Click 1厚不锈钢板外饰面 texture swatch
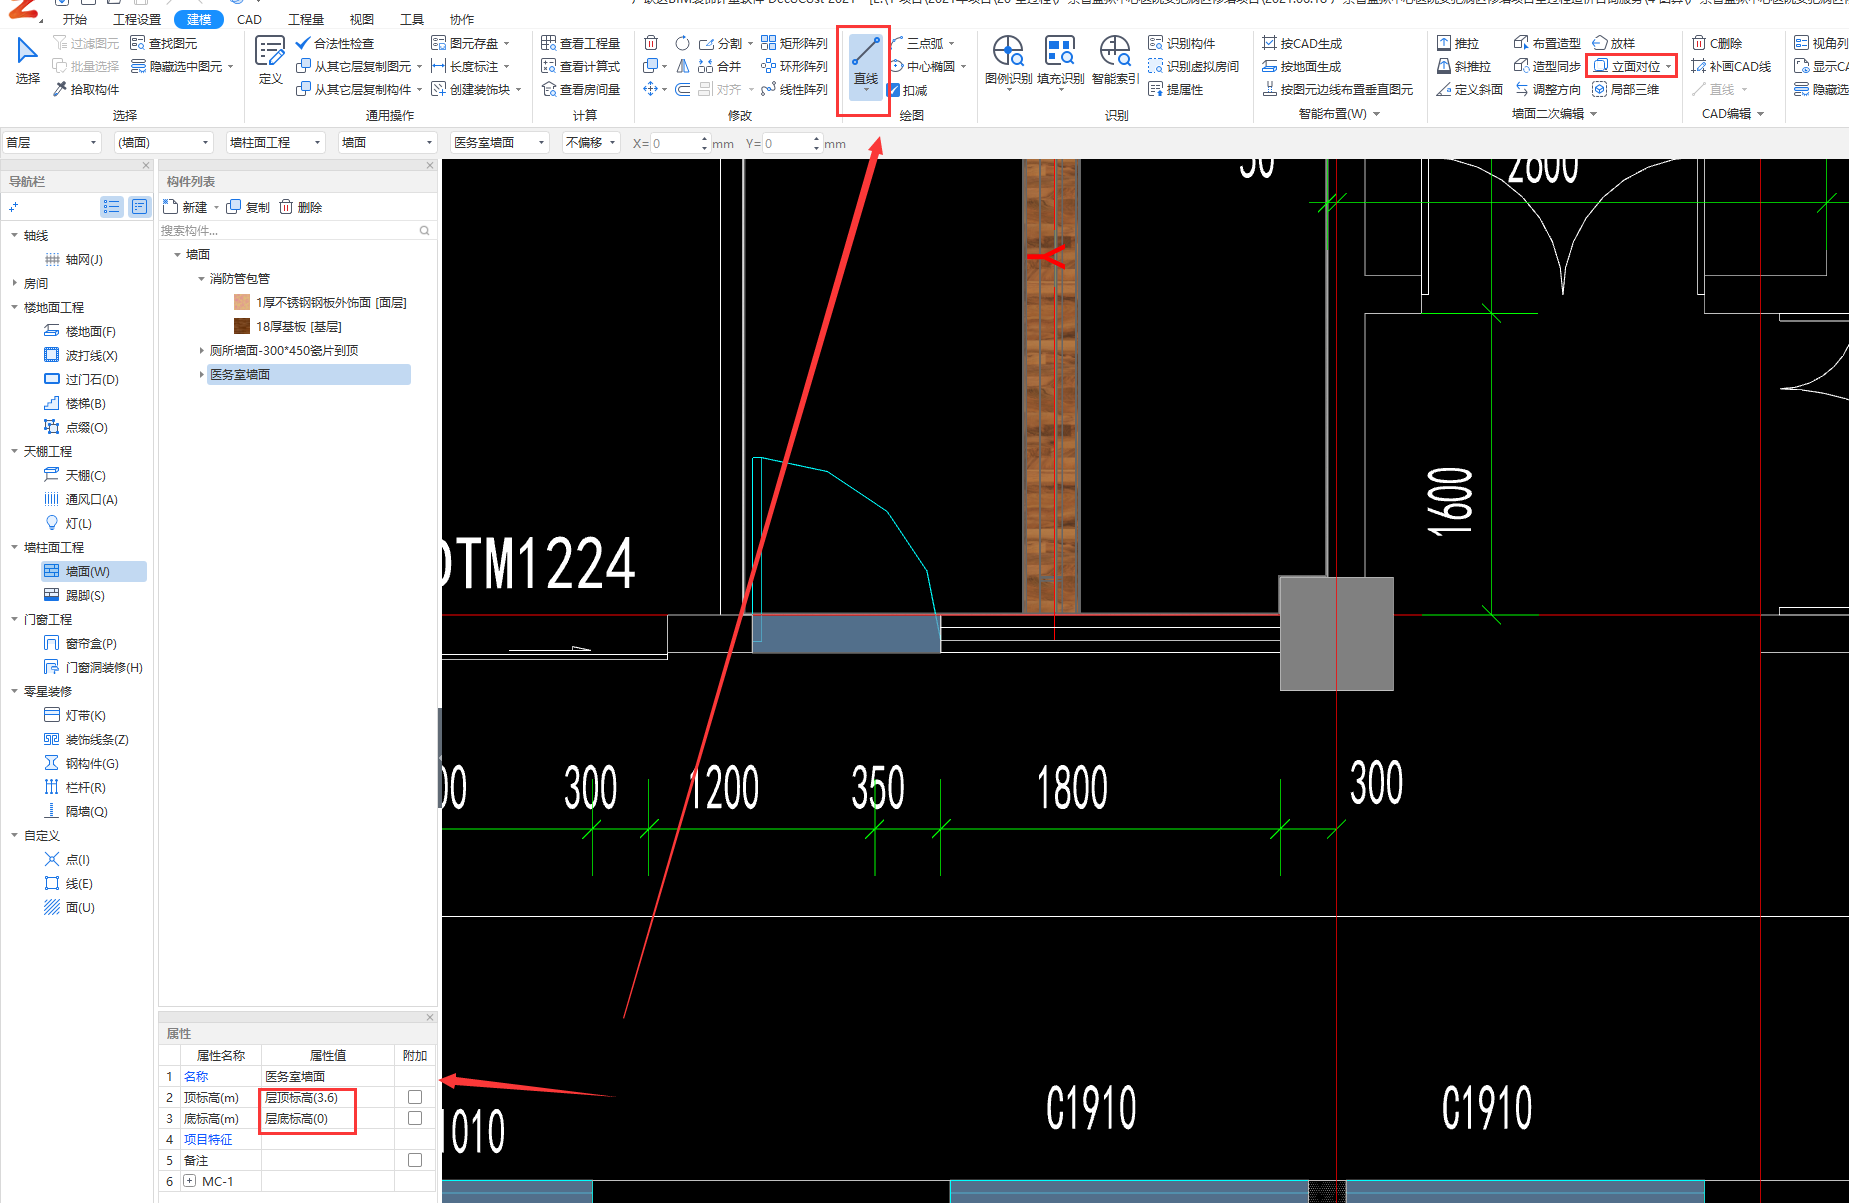This screenshot has height=1203, width=1849. [241, 302]
